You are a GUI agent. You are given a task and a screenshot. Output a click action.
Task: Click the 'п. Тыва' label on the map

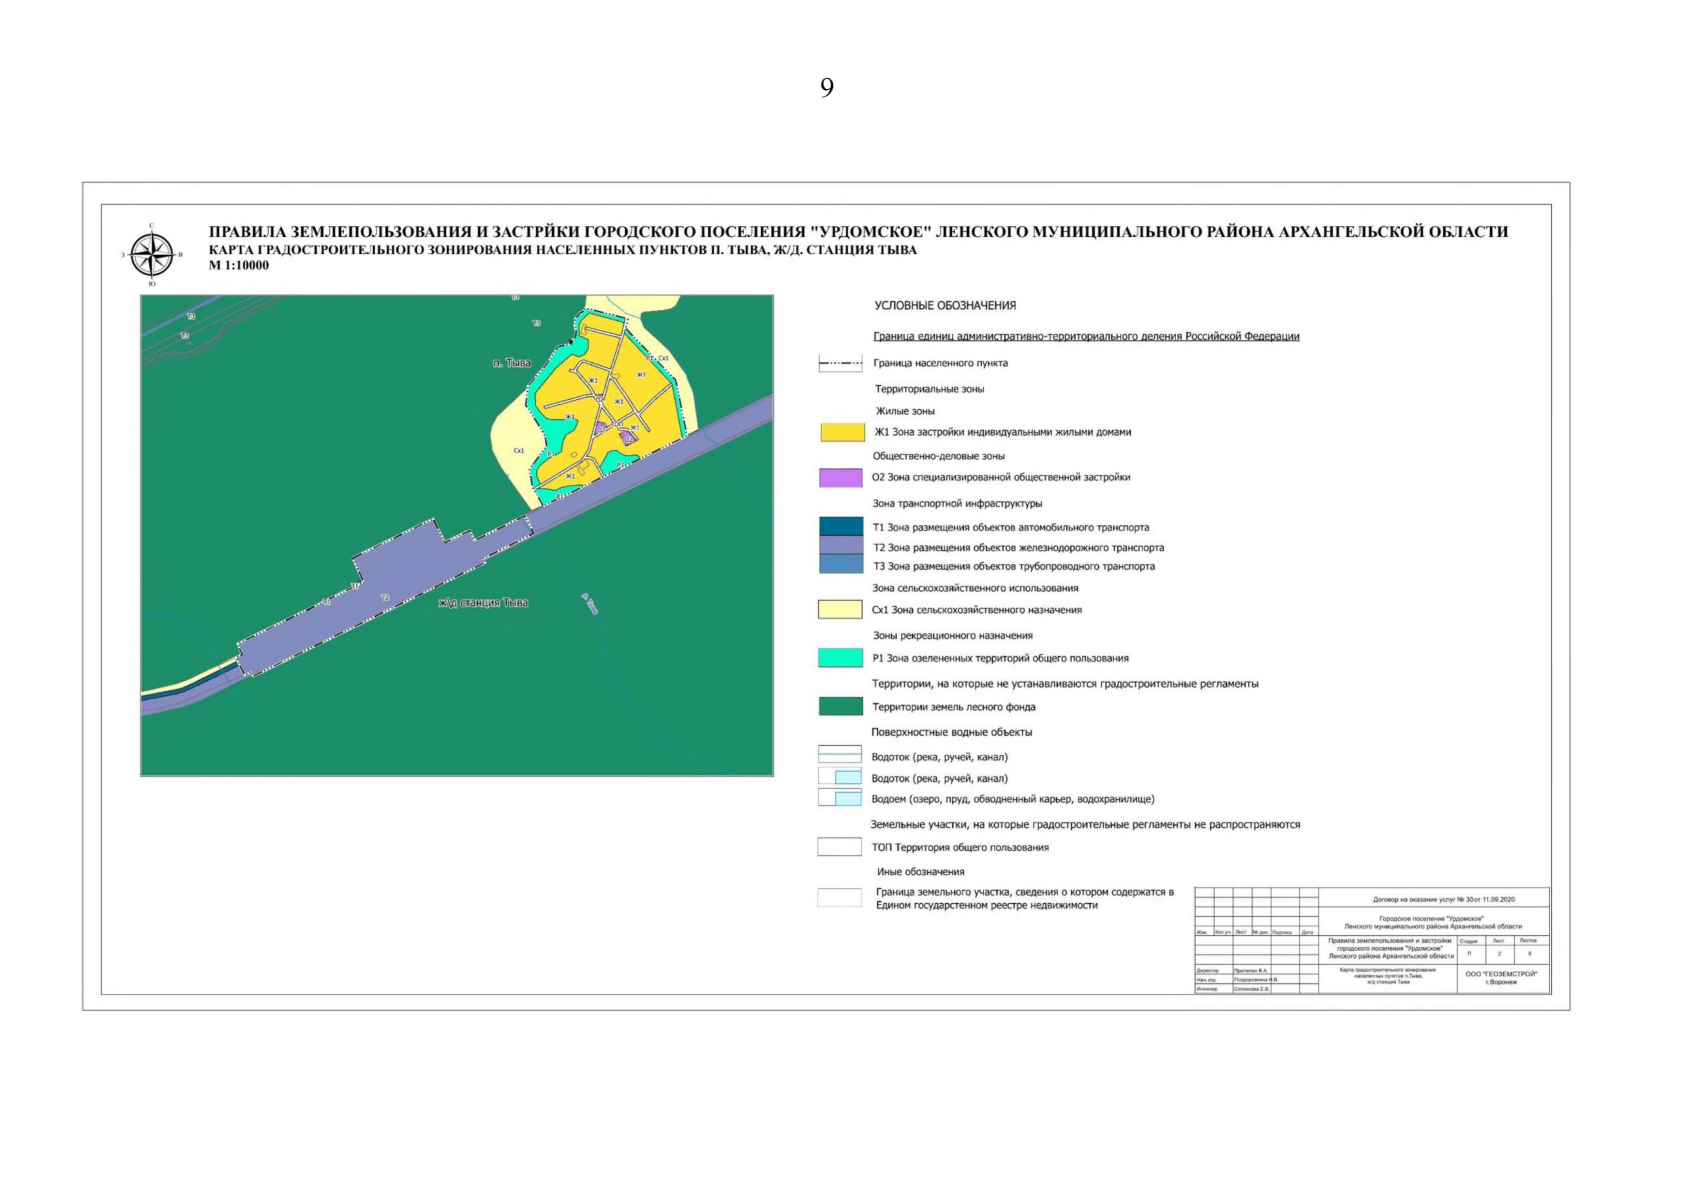pos(512,363)
